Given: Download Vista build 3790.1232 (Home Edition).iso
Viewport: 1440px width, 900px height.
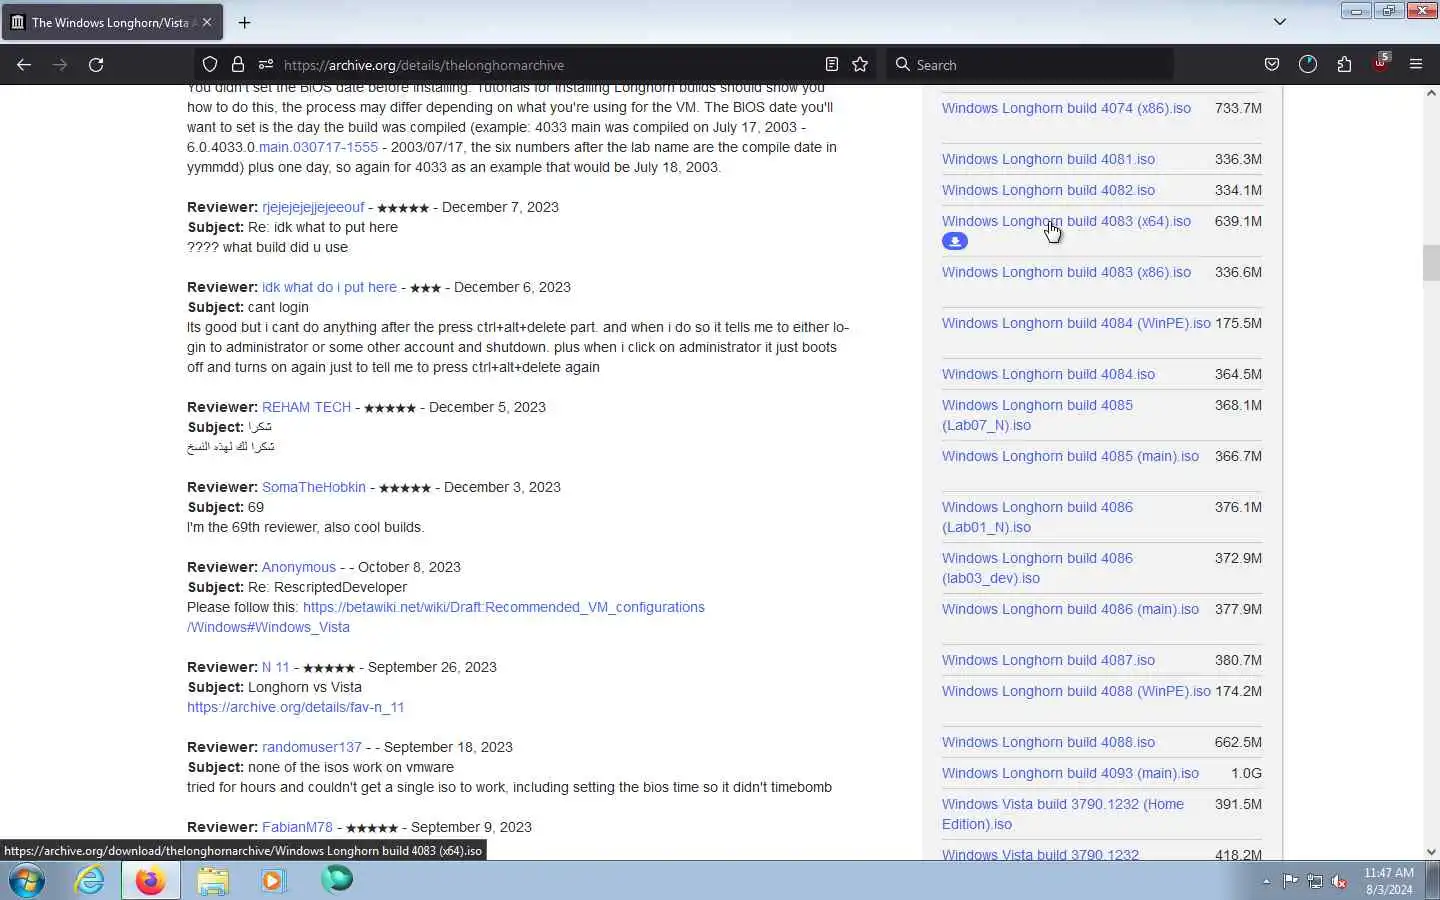Looking at the screenshot, I should (x=1063, y=814).
